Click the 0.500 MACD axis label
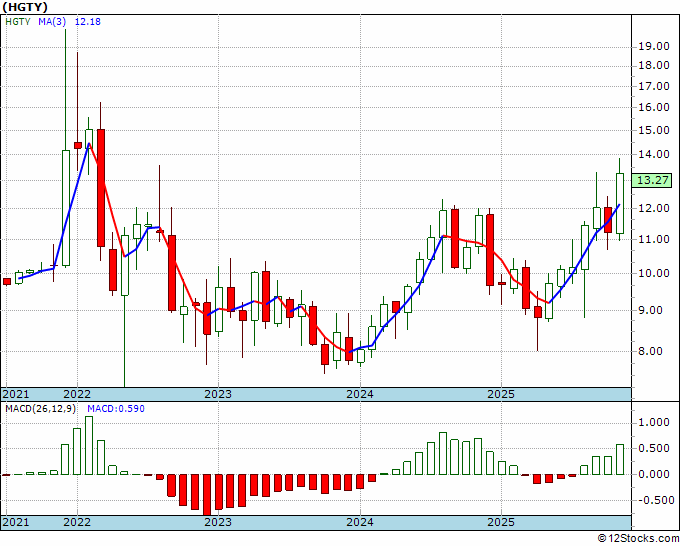Screen dimensions: 680x546 point(654,448)
